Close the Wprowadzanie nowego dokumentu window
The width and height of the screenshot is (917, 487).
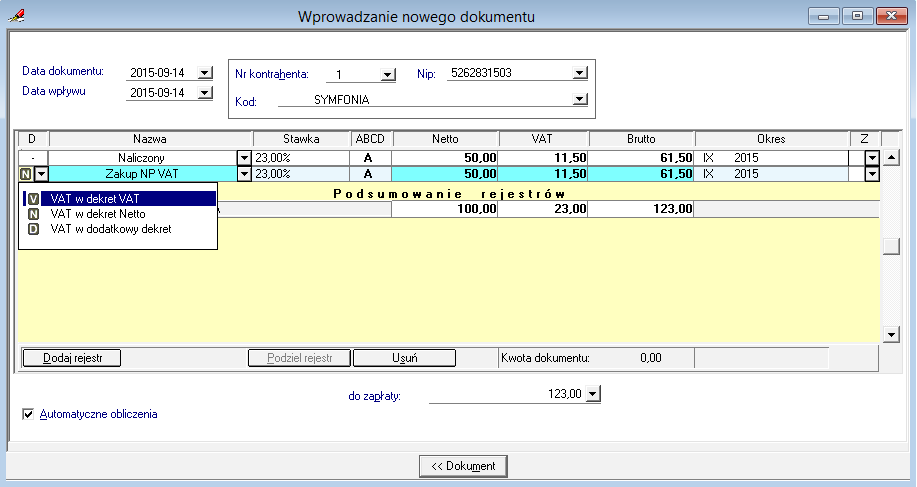click(891, 16)
